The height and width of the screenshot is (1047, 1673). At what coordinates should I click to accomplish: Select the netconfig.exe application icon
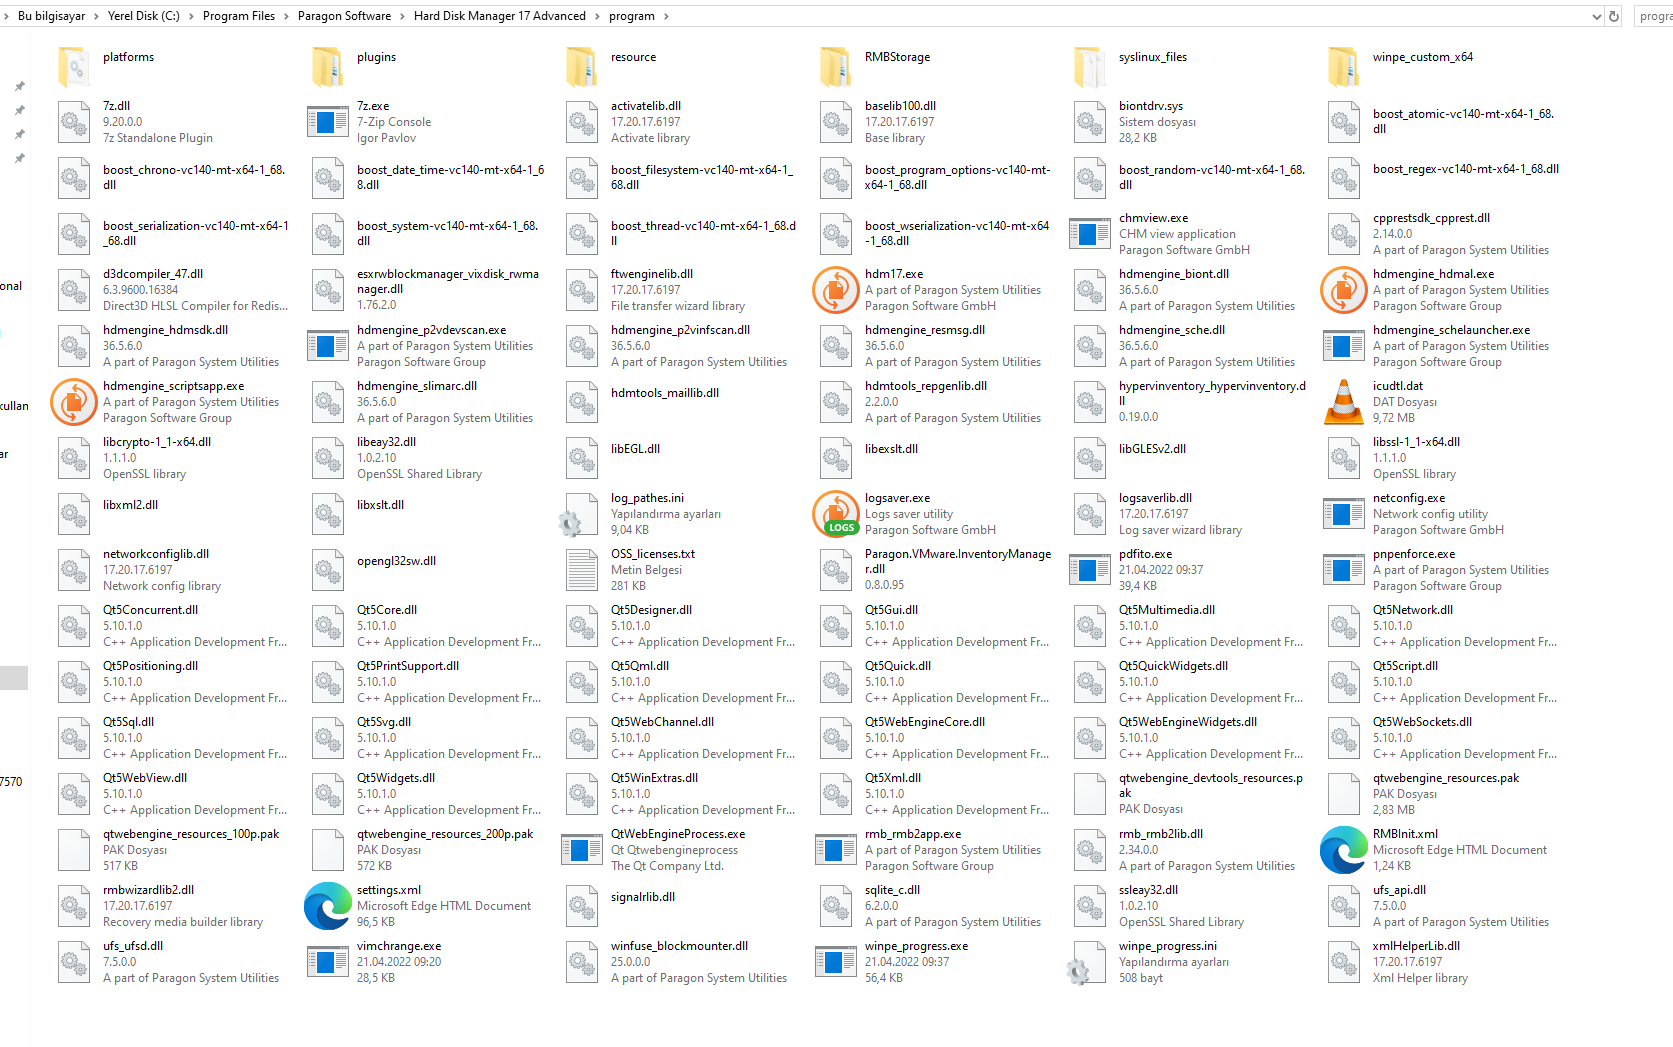1343,514
